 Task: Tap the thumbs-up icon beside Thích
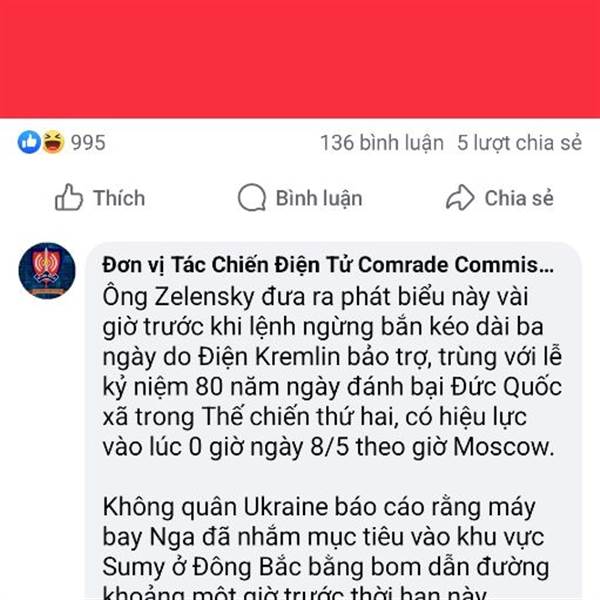(69, 197)
